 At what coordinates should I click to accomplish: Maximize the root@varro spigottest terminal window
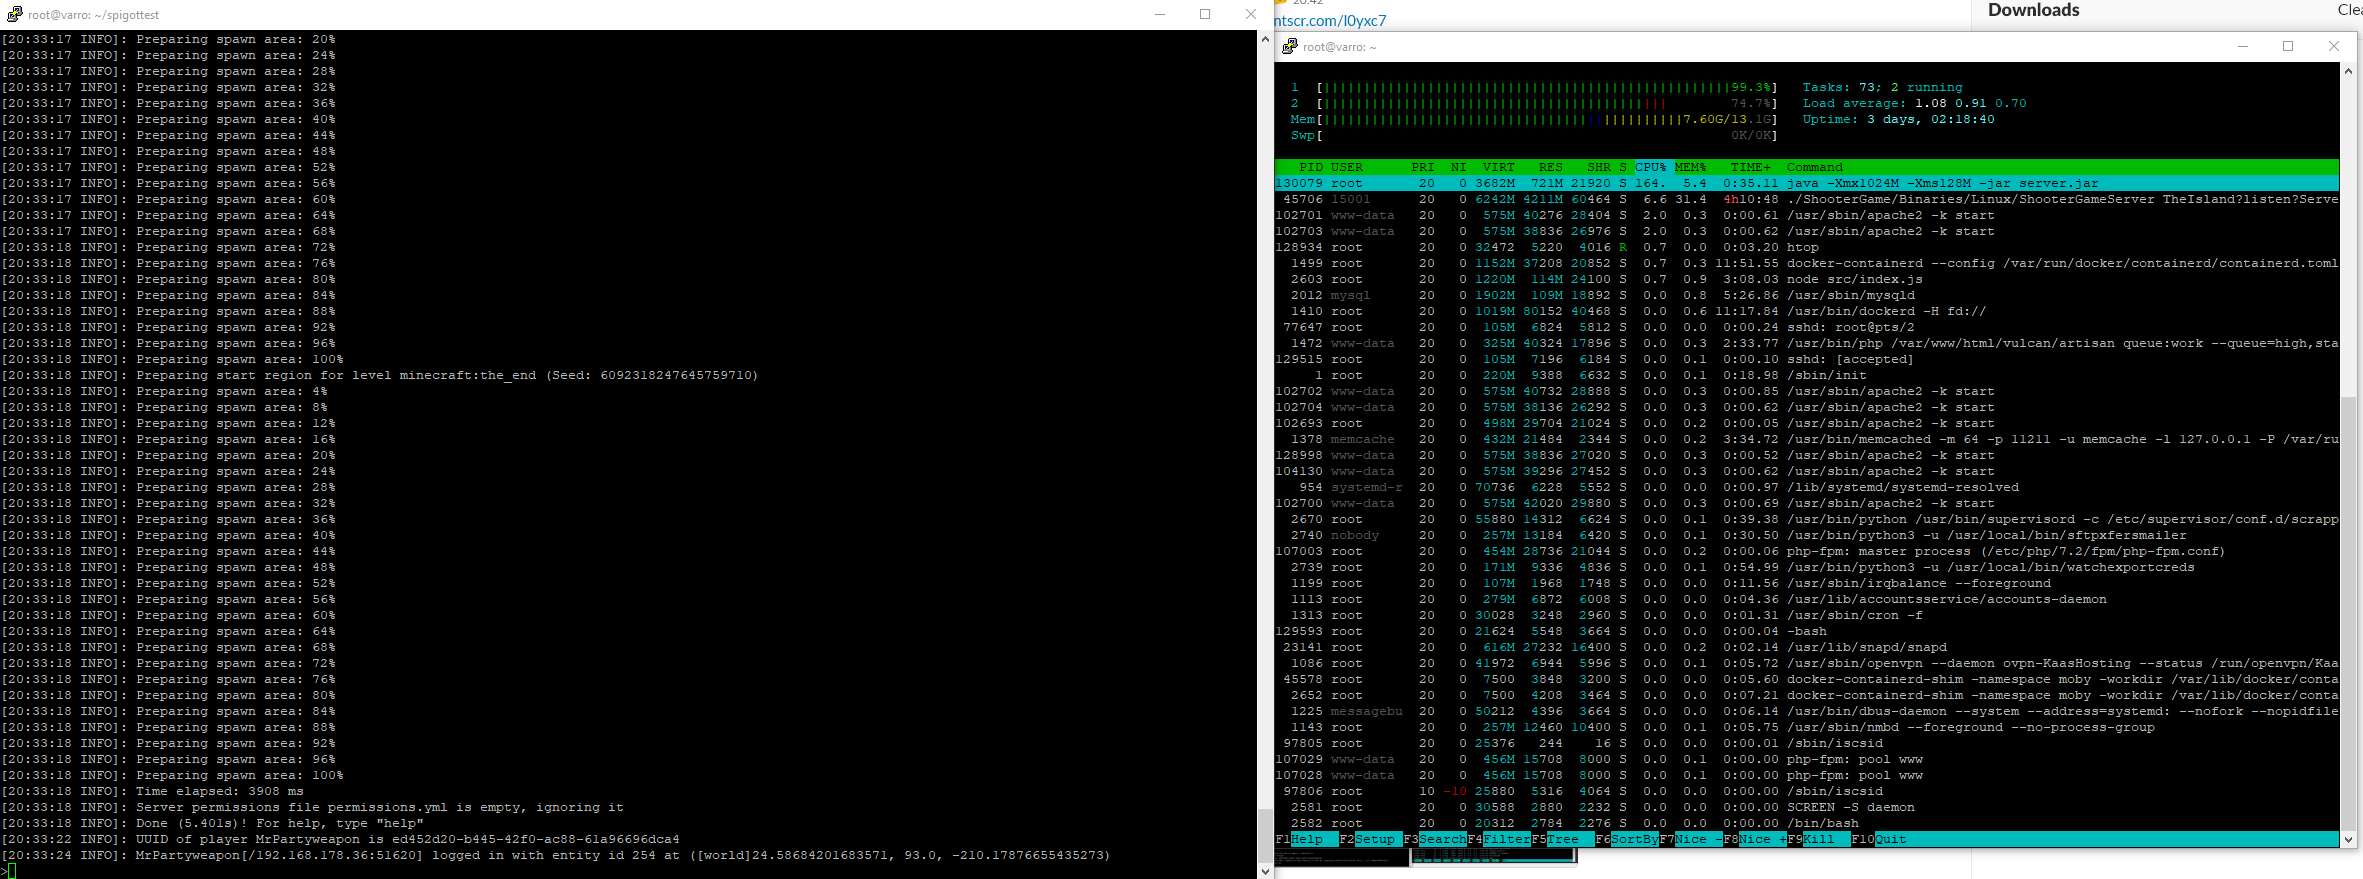(1205, 14)
